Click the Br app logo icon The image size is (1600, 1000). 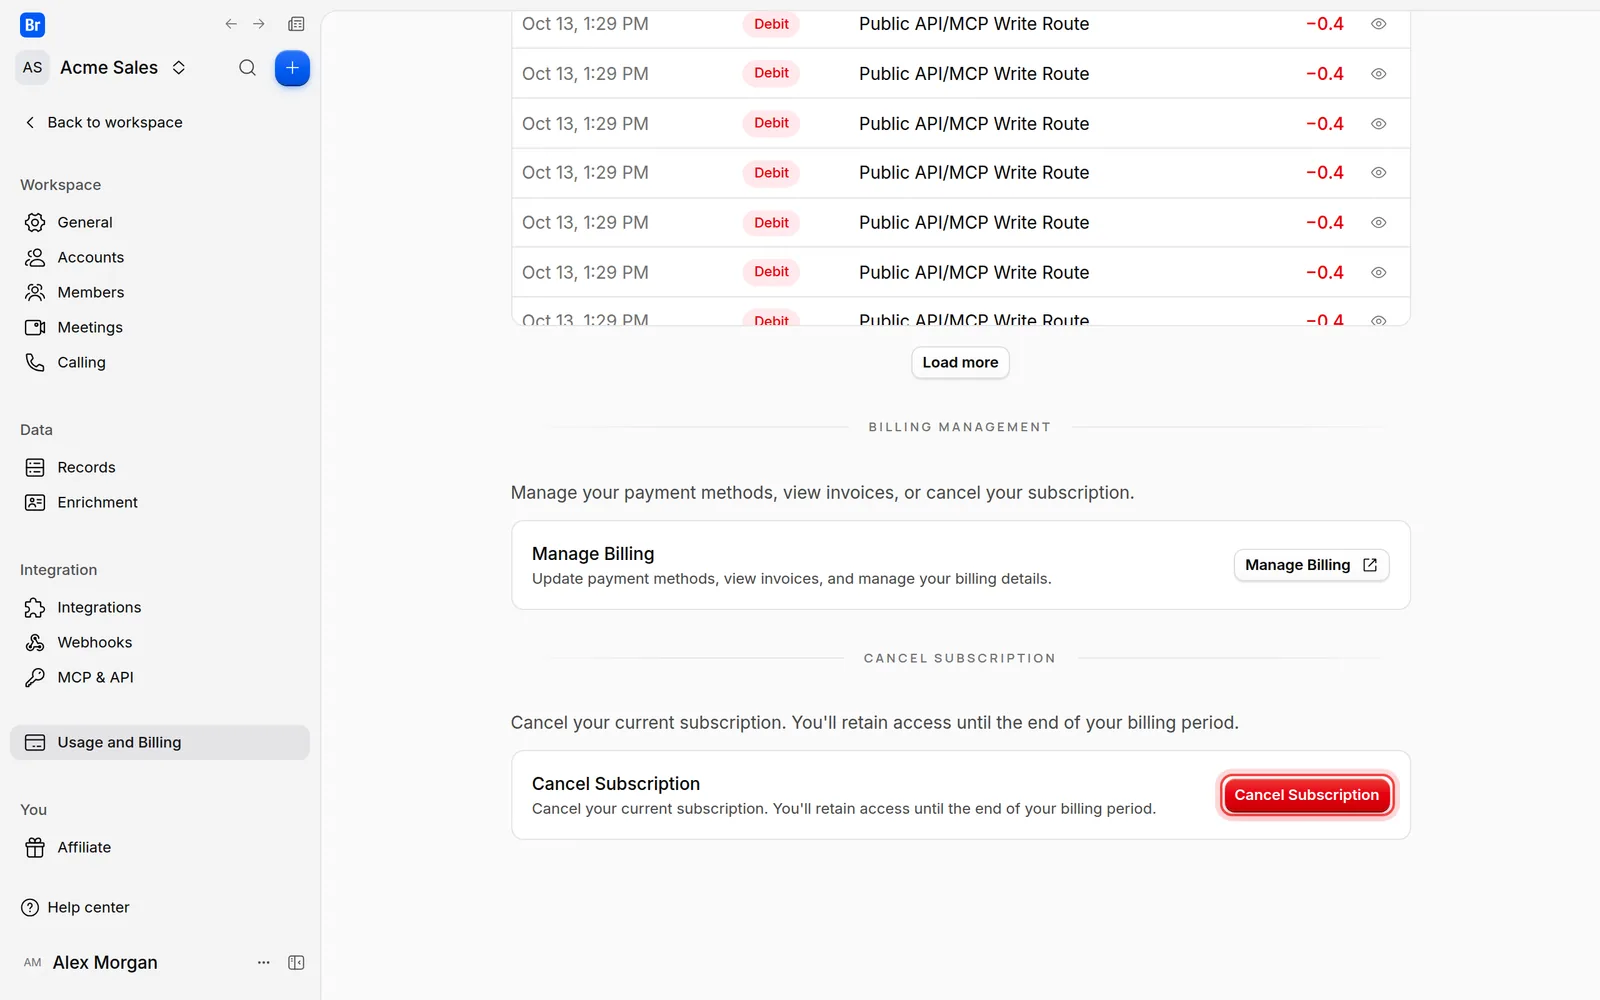32,25
